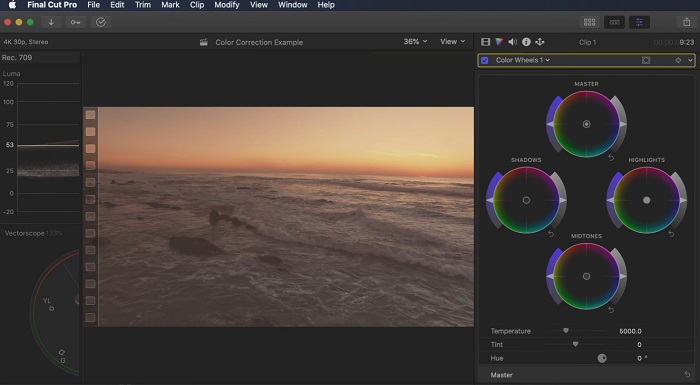Screen dimensions: 700x385
Task: Click the shape mask icon on Color Wheels 1
Action: tap(646, 60)
